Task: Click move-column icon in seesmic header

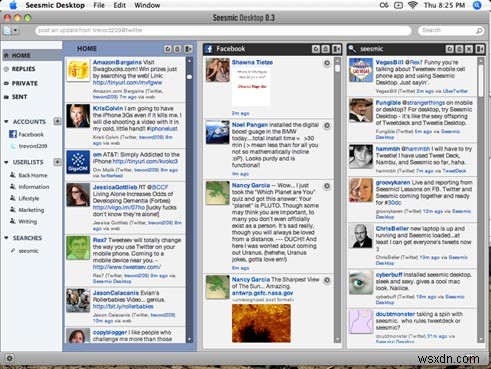Action: [480, 49]
